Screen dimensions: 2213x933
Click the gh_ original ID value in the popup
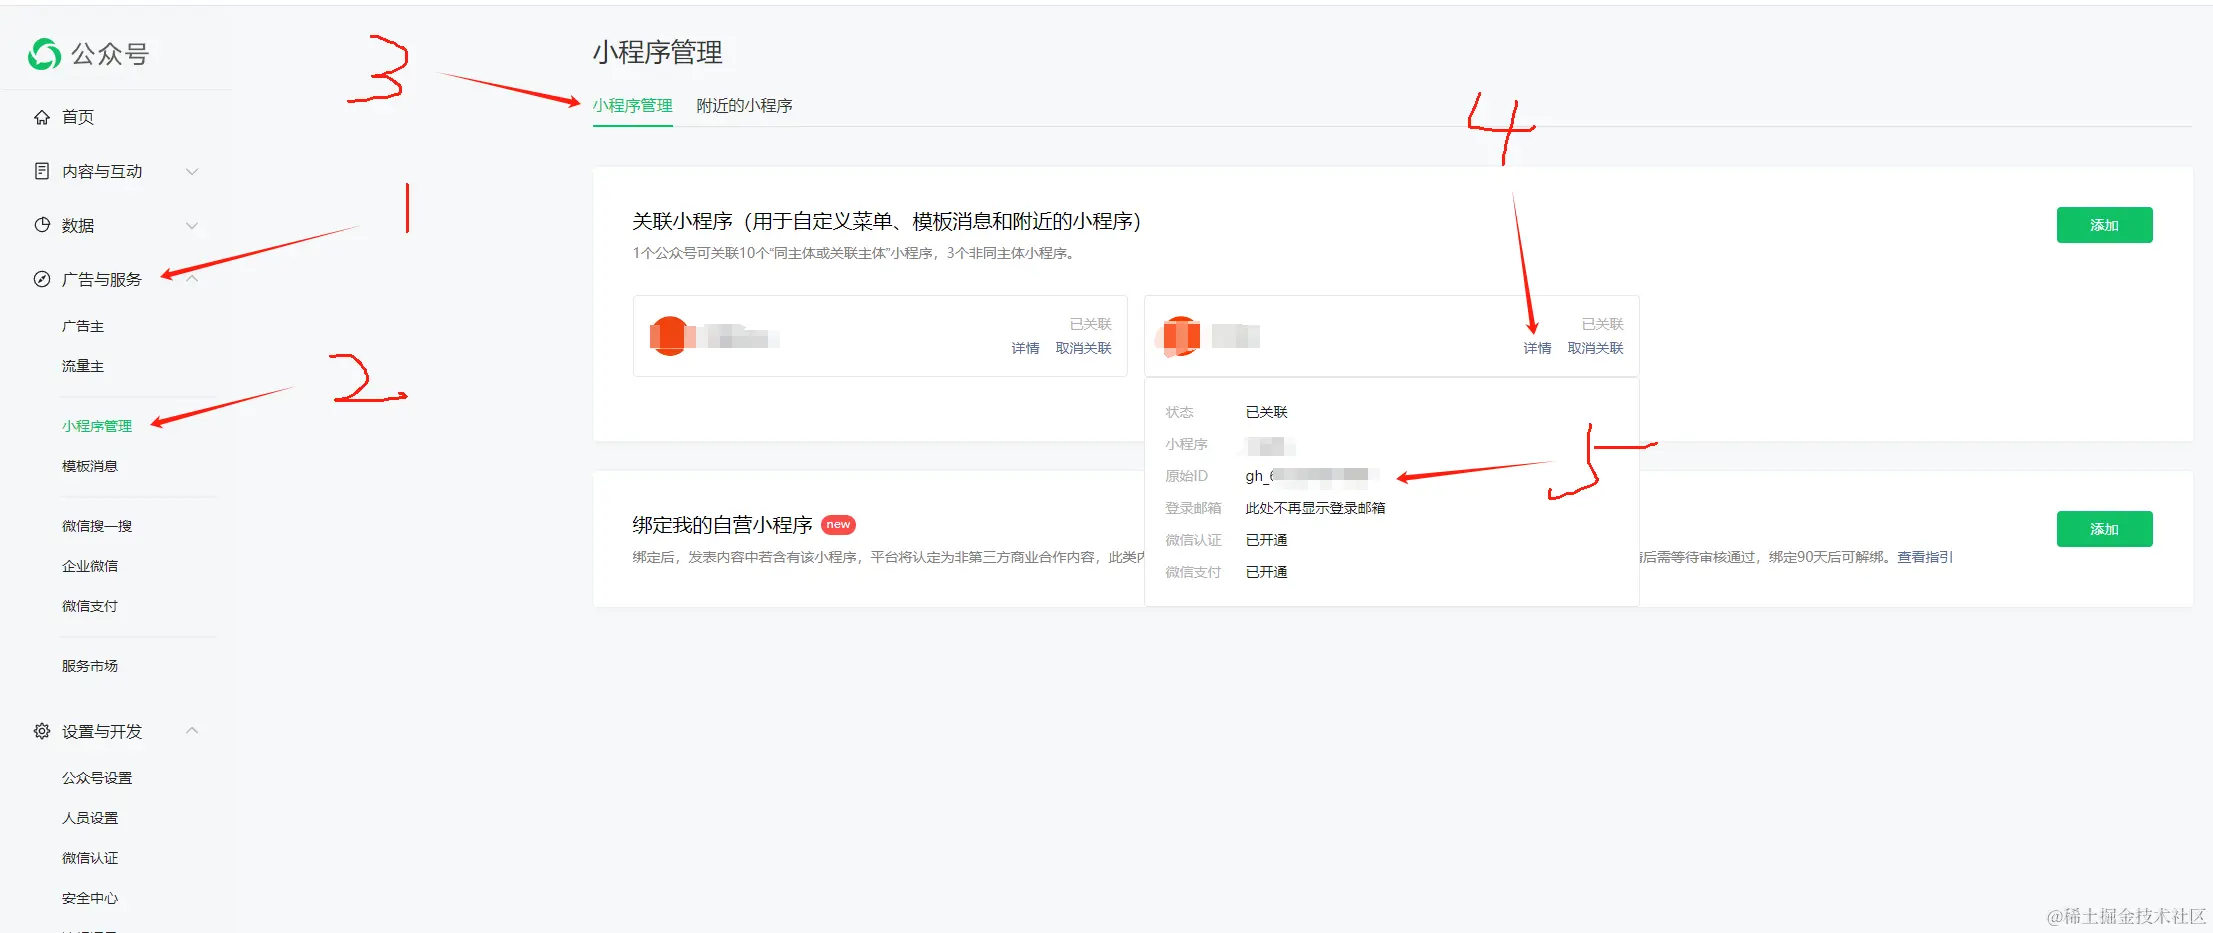[x=1311, y=476]
